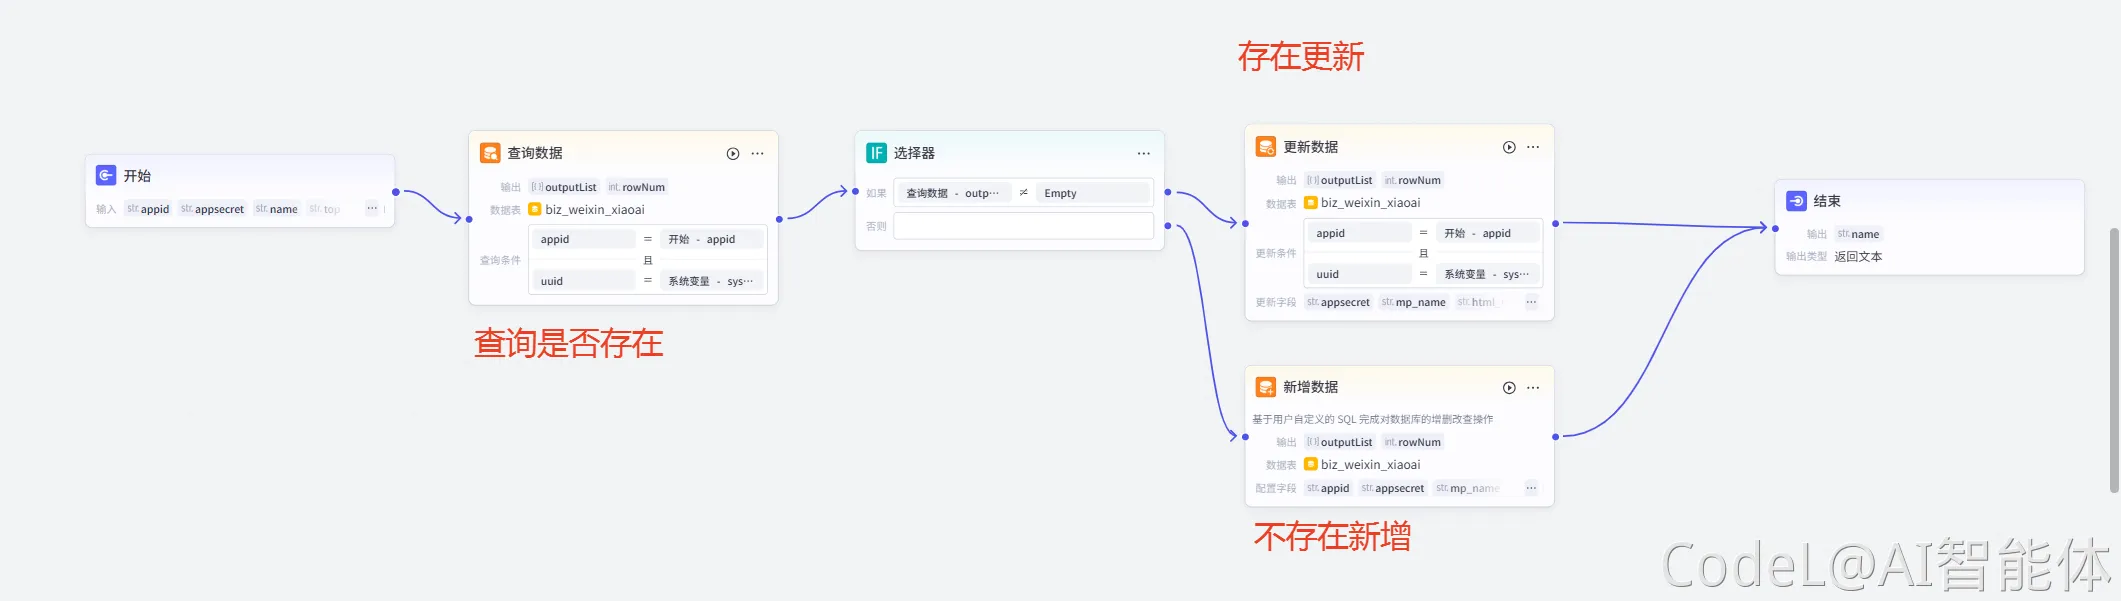Open the 更新数据 node more options menu
This screenshot has height=601, width=2121.
[x=1533, y=148]
